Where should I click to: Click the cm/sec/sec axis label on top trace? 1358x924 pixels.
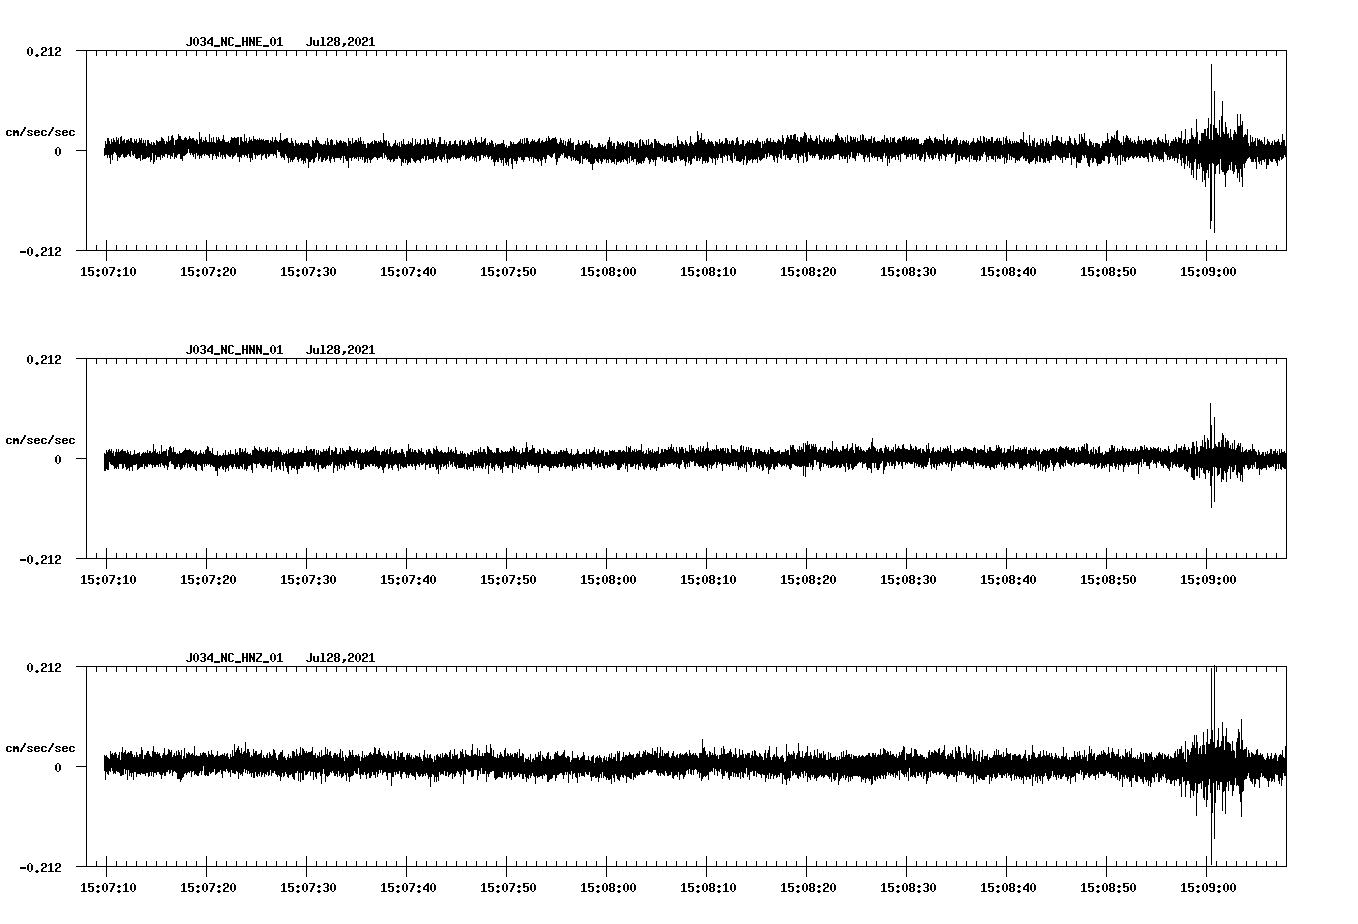41,131
